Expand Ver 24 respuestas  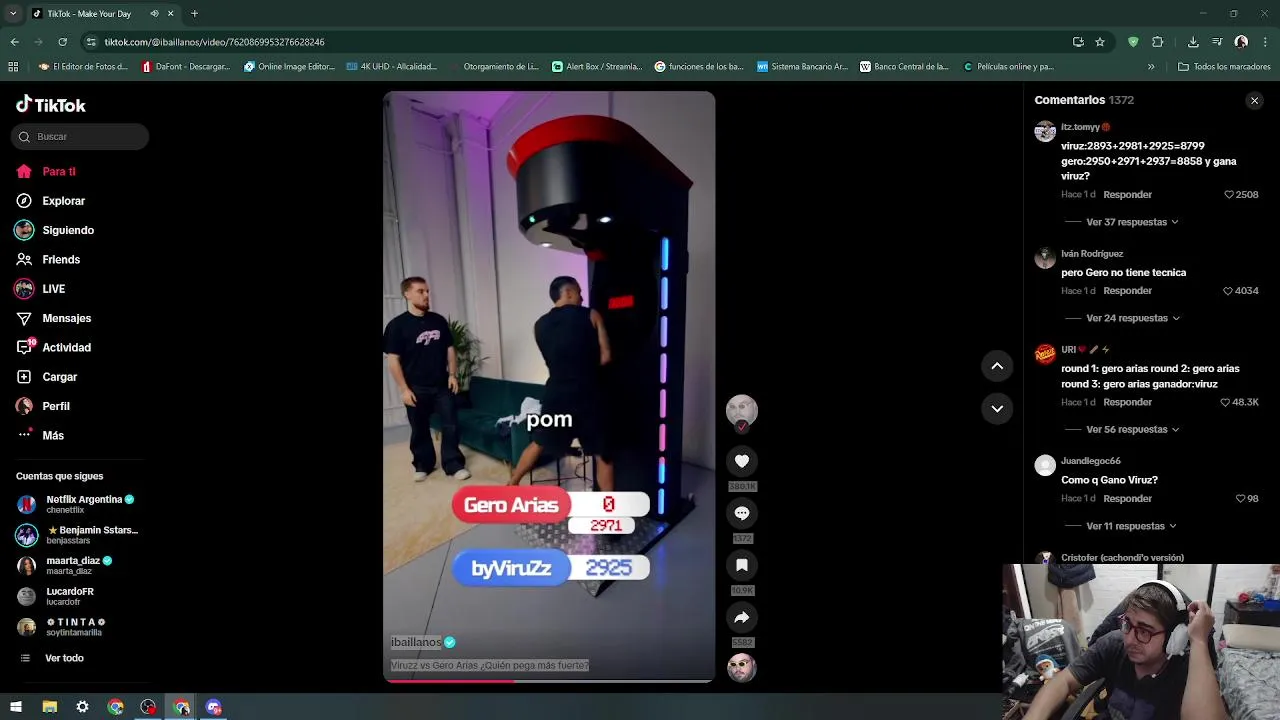tap(1133, 318)
